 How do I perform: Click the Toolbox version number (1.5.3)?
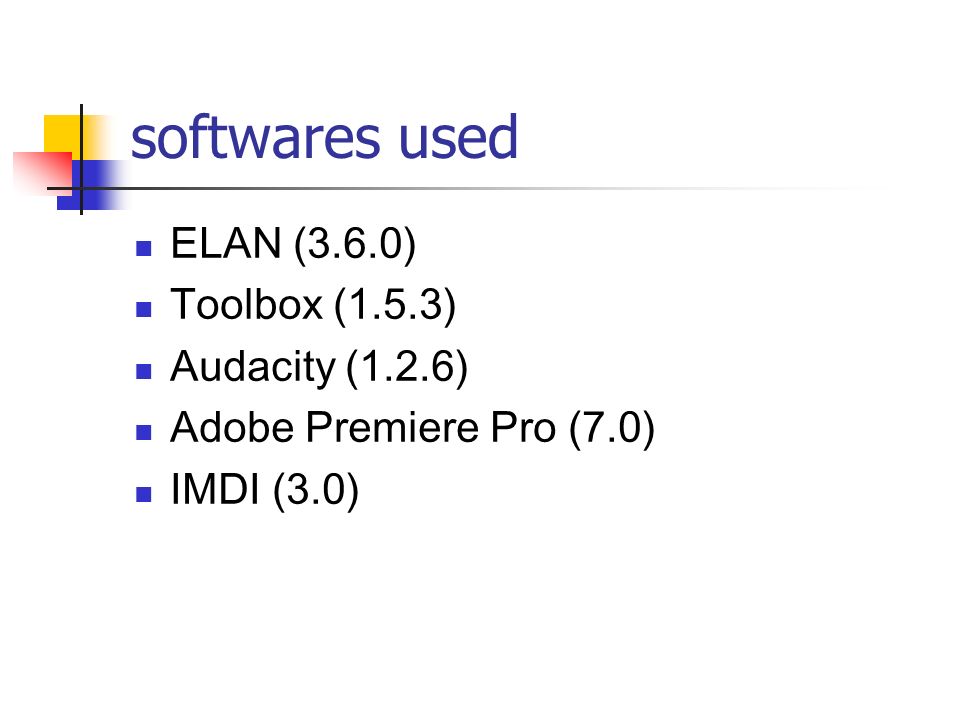(x=395, y=306)
